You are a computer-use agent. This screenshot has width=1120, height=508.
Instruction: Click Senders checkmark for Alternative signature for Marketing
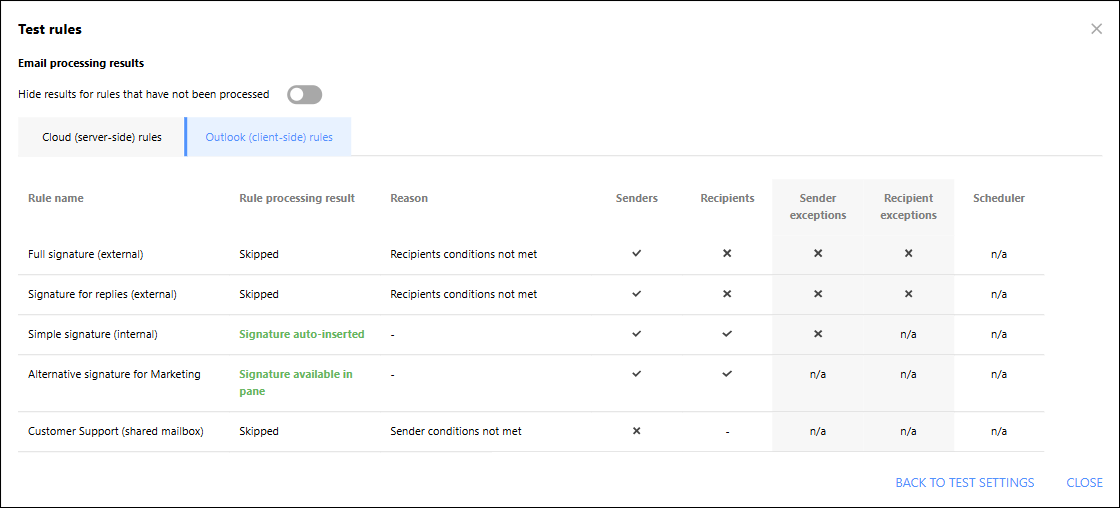coord(636,374)
